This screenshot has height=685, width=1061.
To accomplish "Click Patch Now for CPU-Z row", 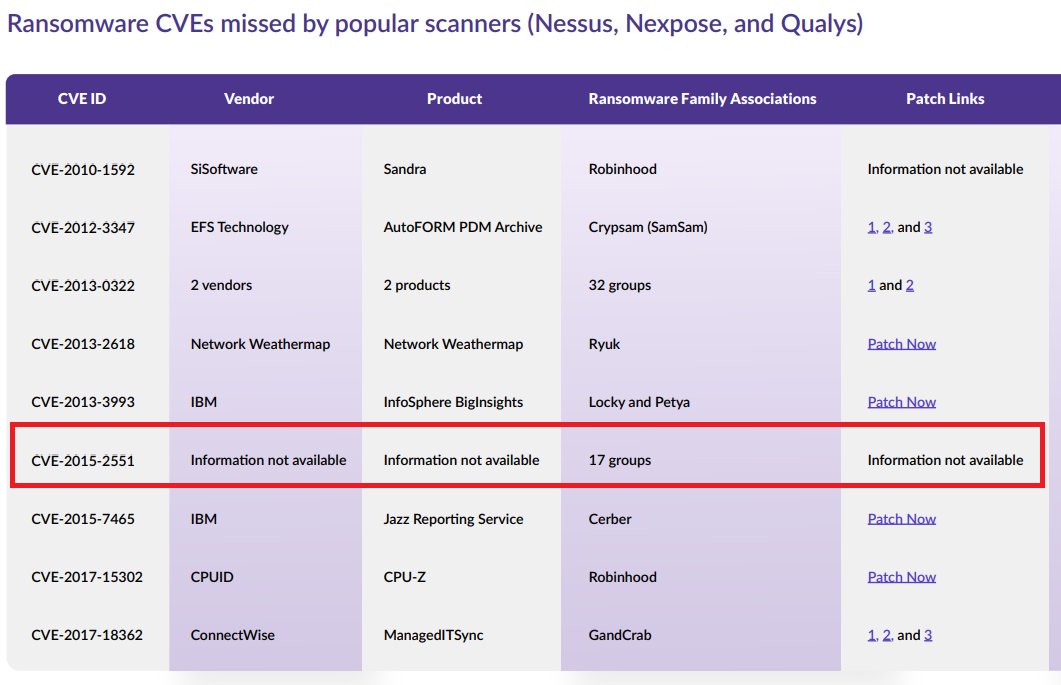I will pos(901,577).
